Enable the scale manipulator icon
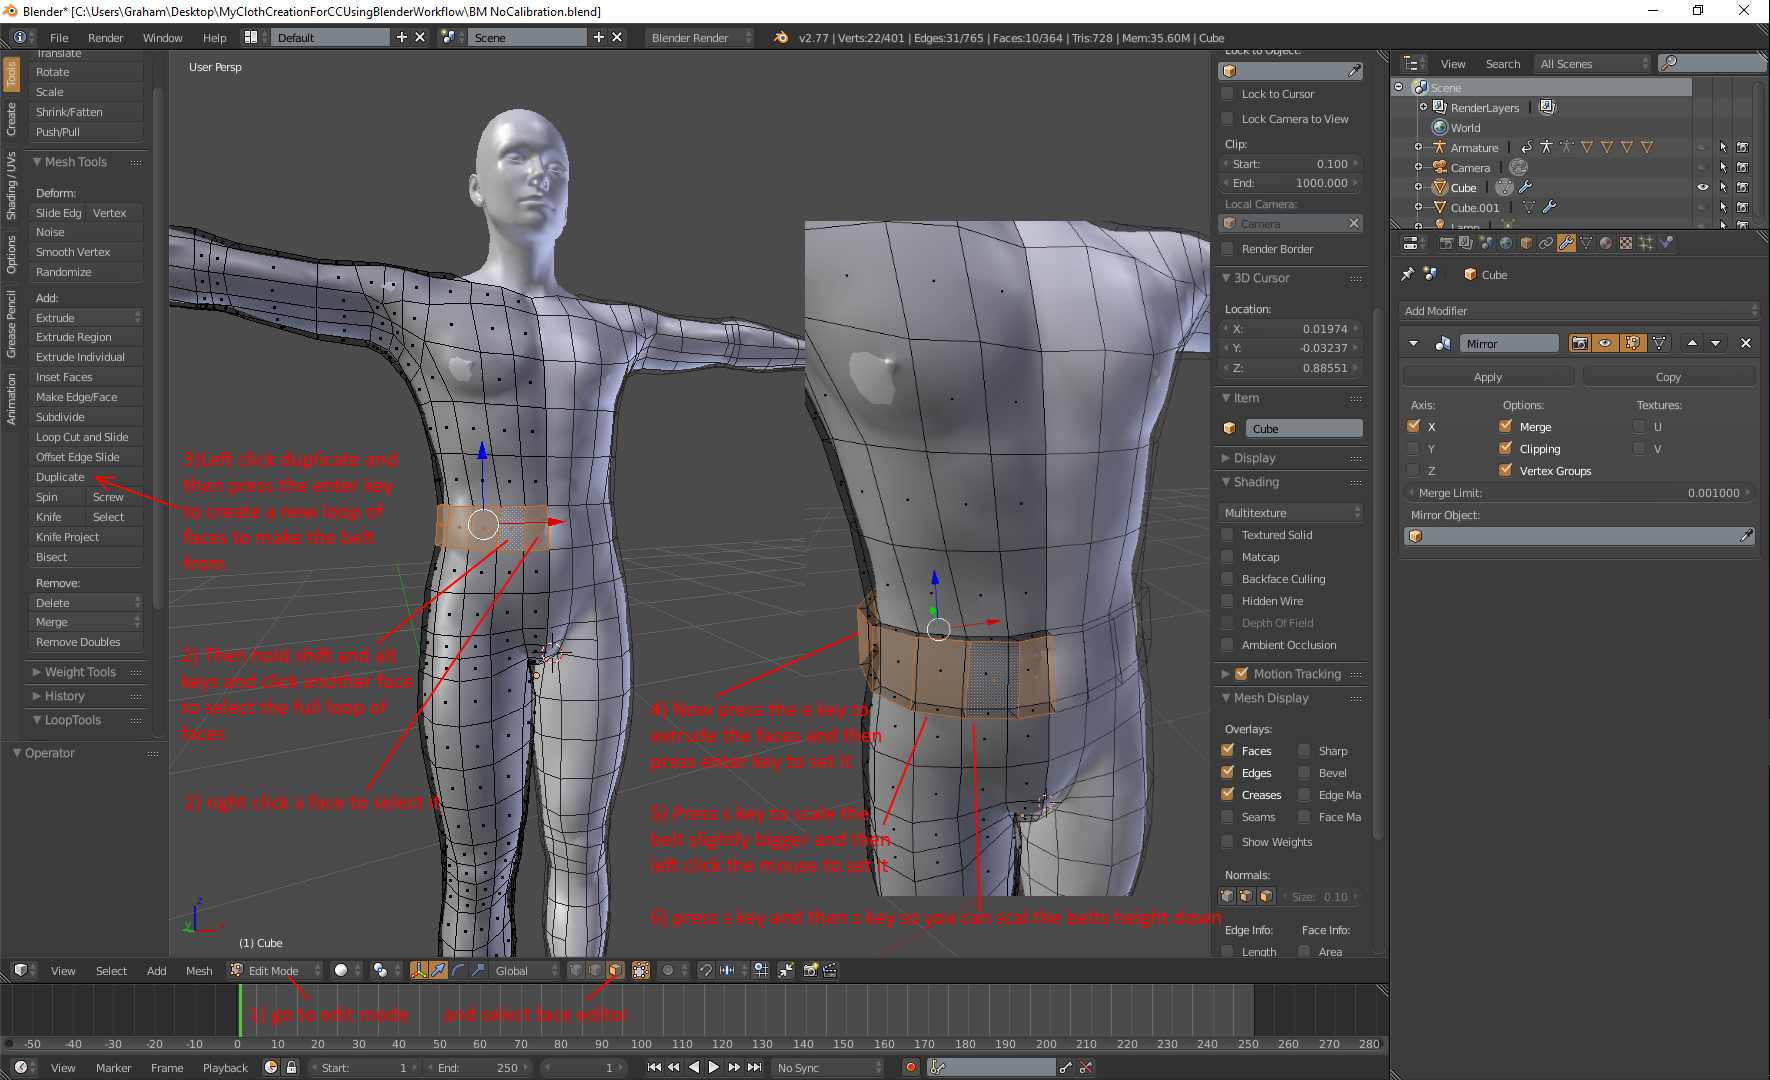Viewport: 1770px width, 1080px height. [x=477, y=970]
